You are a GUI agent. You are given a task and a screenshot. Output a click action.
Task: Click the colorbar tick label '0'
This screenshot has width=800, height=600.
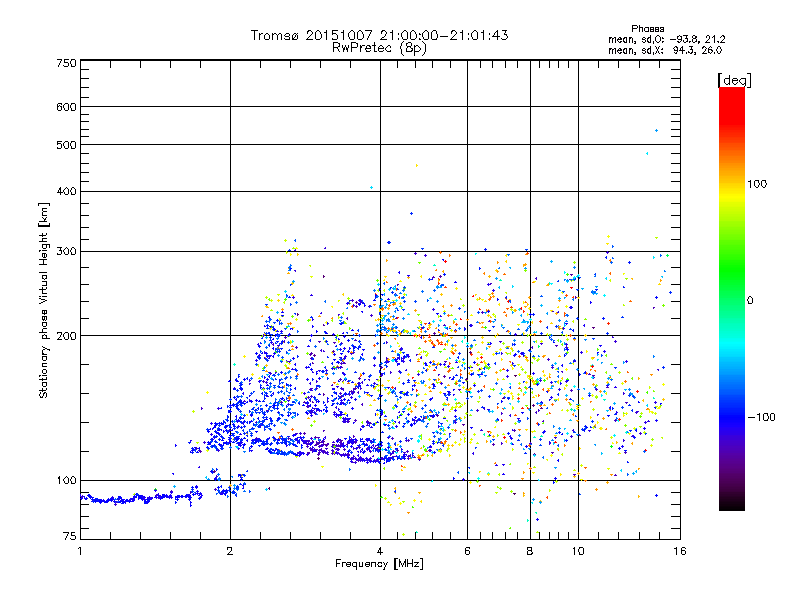(750, 301)
